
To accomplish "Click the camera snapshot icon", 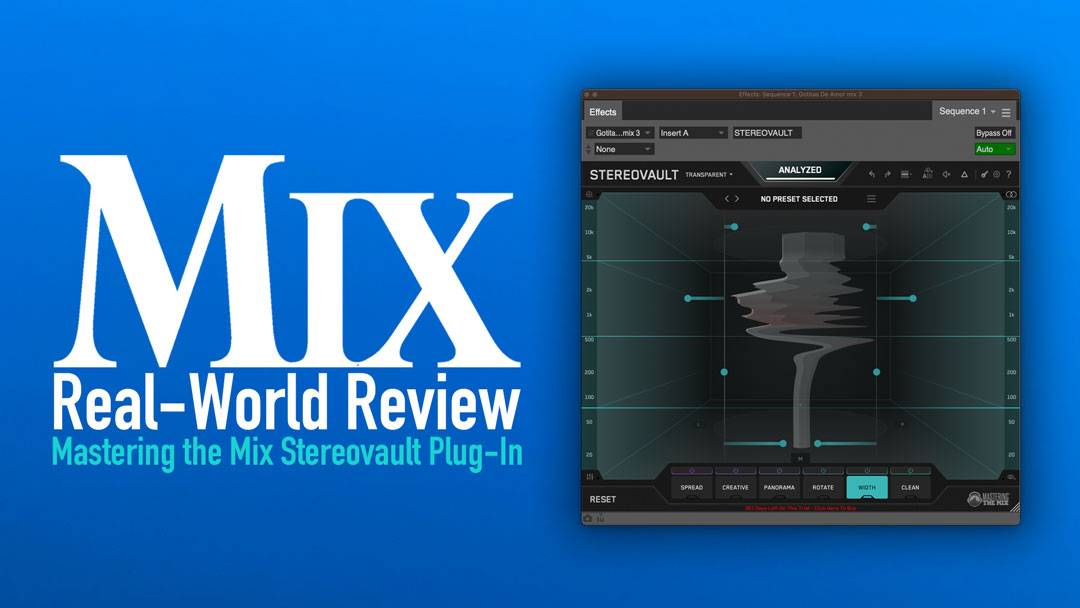I will tap(588, 518).
